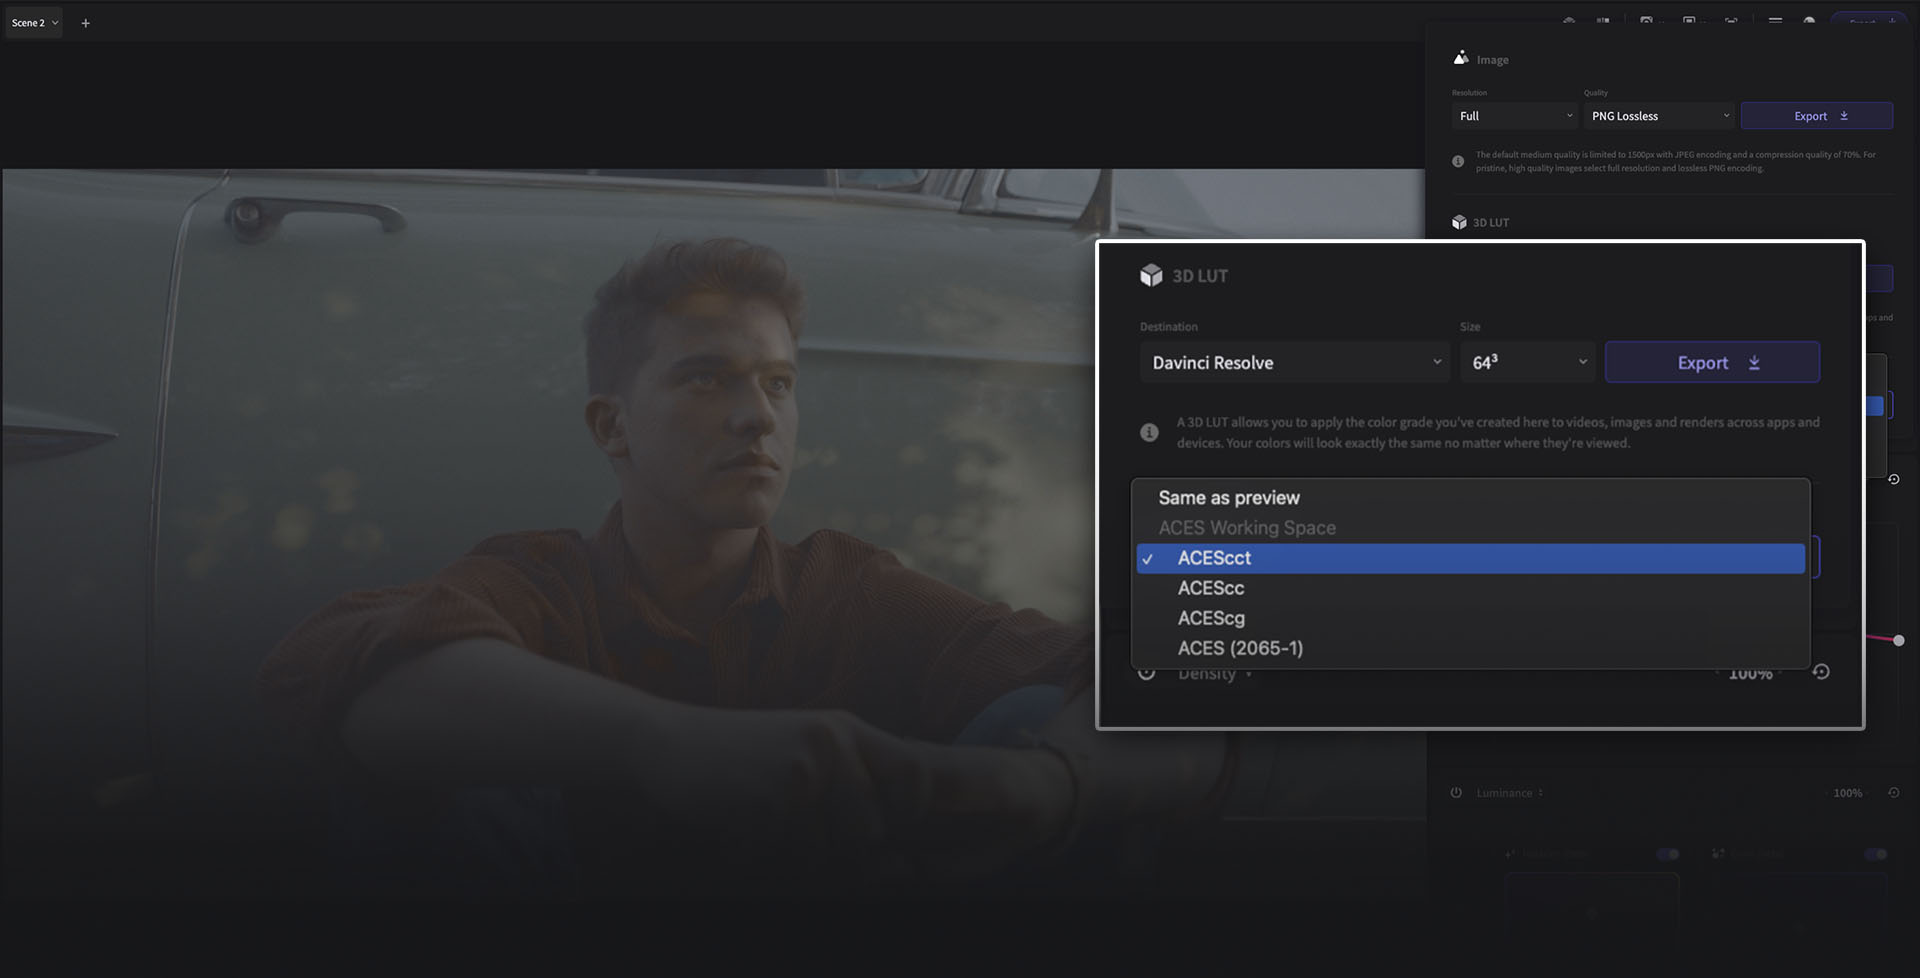Image resolution: width=1920 pixels, height=978 pixels.
Task: Open the Destination dropdown set to Davinci Resolve
Action: coord(1294,362)
